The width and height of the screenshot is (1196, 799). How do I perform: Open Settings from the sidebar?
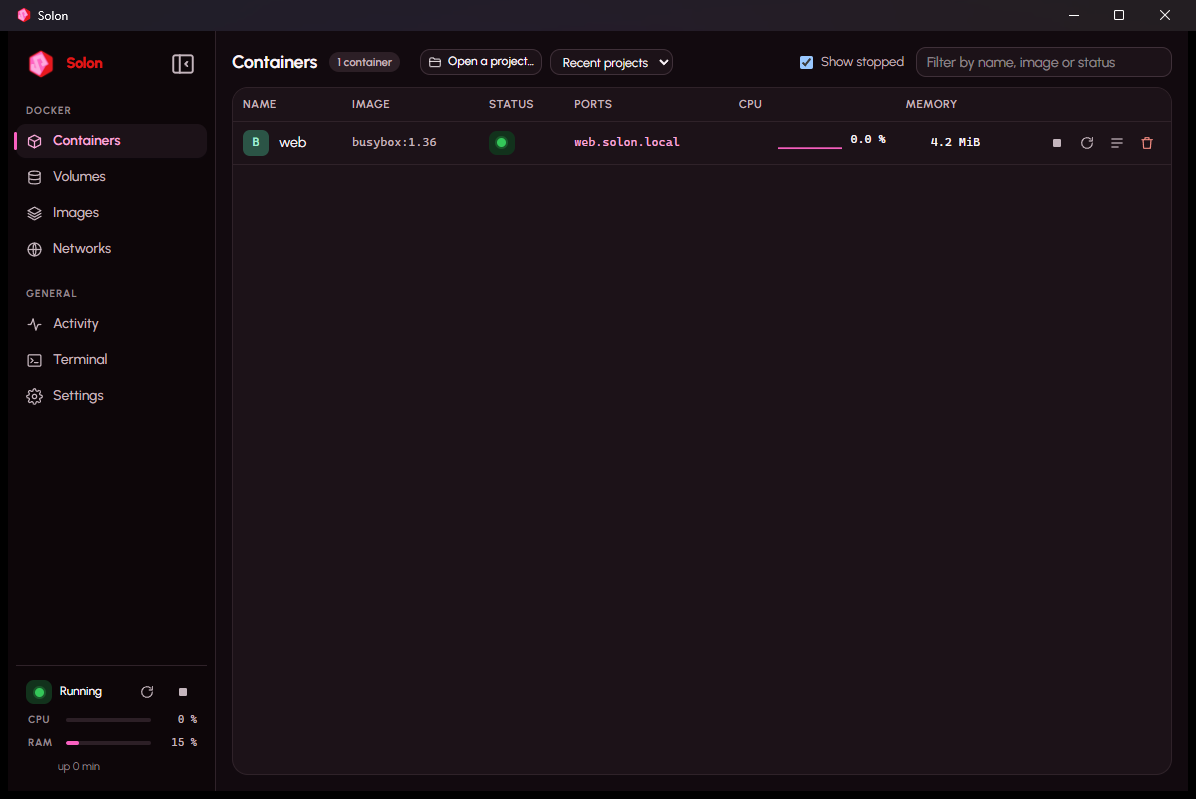click(111, 396)
